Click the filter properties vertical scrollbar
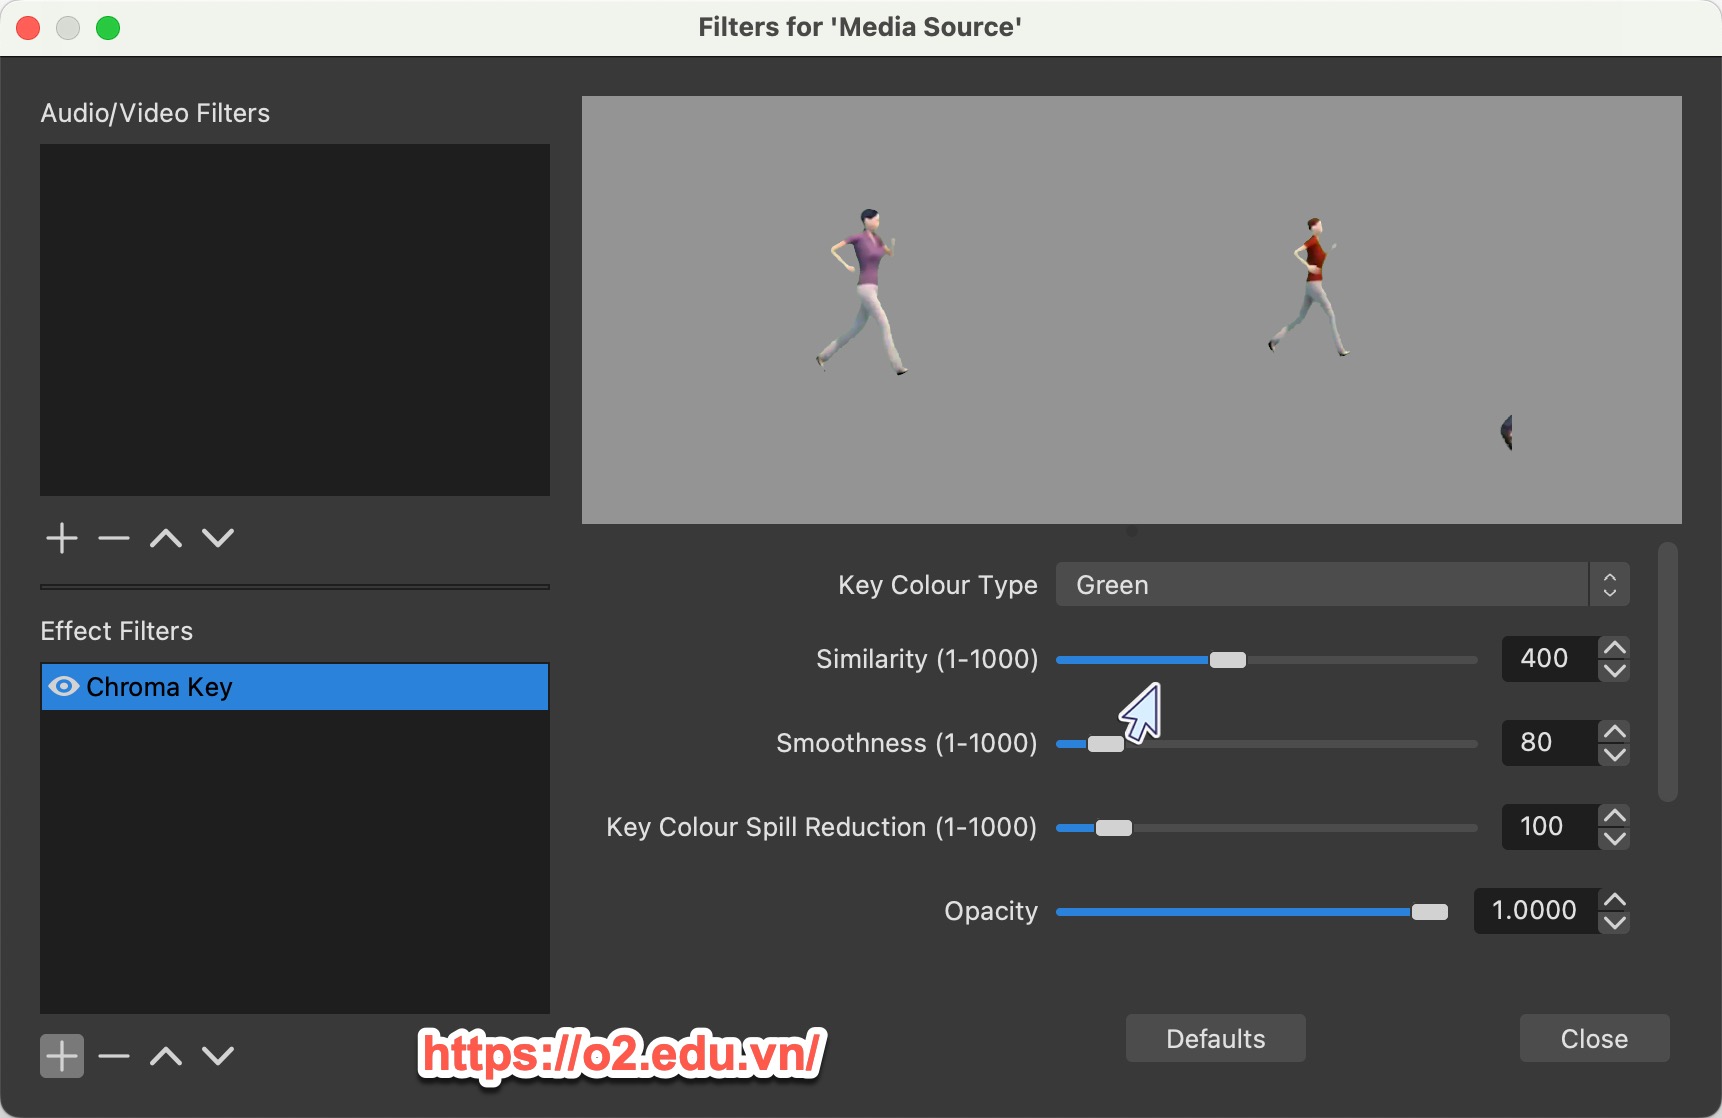Viewport: 1722px width, 1118px height. pos(1667,672)
